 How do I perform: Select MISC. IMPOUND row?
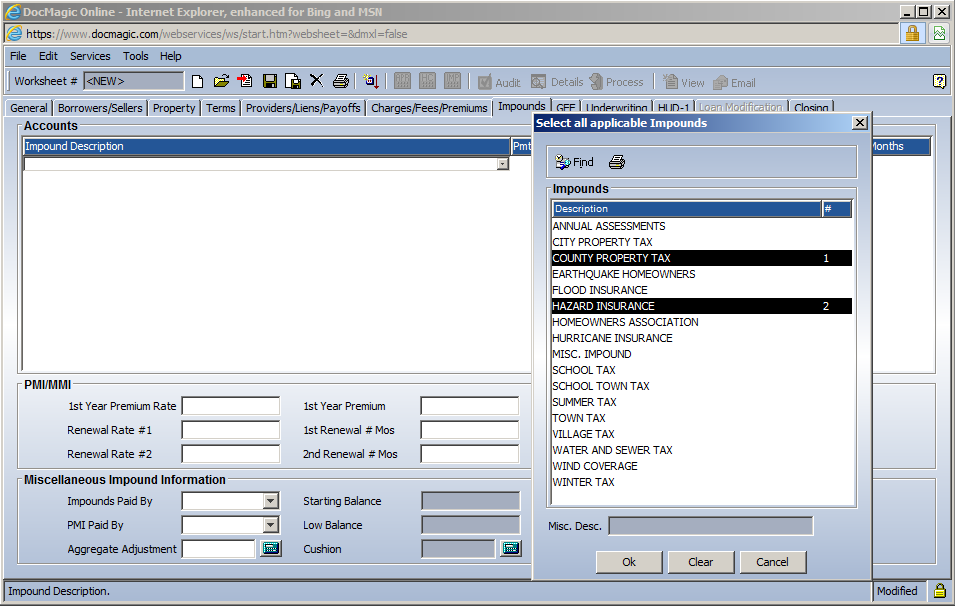point(702,354)
